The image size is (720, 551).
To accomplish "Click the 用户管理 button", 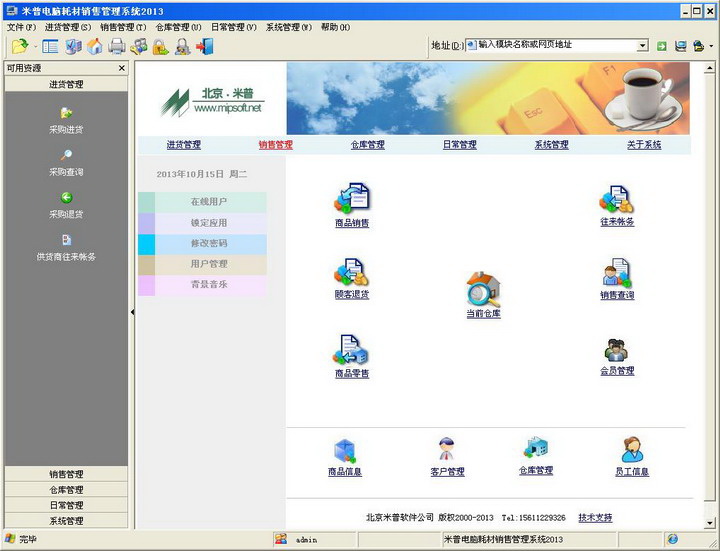I will point(202,264).
